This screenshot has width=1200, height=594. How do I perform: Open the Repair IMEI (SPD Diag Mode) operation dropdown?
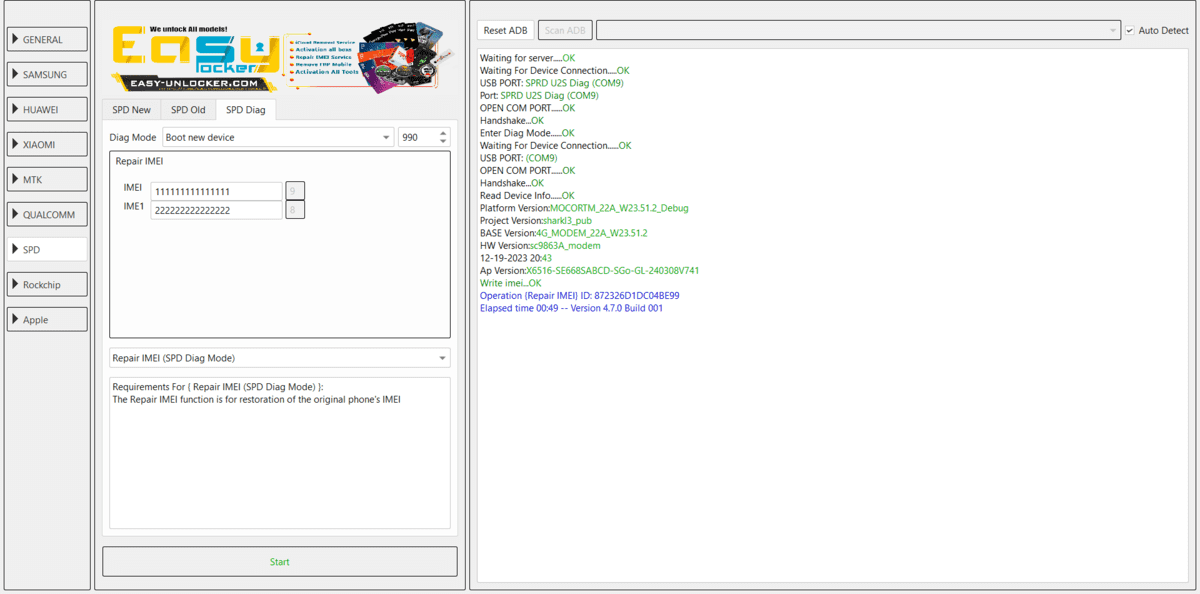point(280,358)
